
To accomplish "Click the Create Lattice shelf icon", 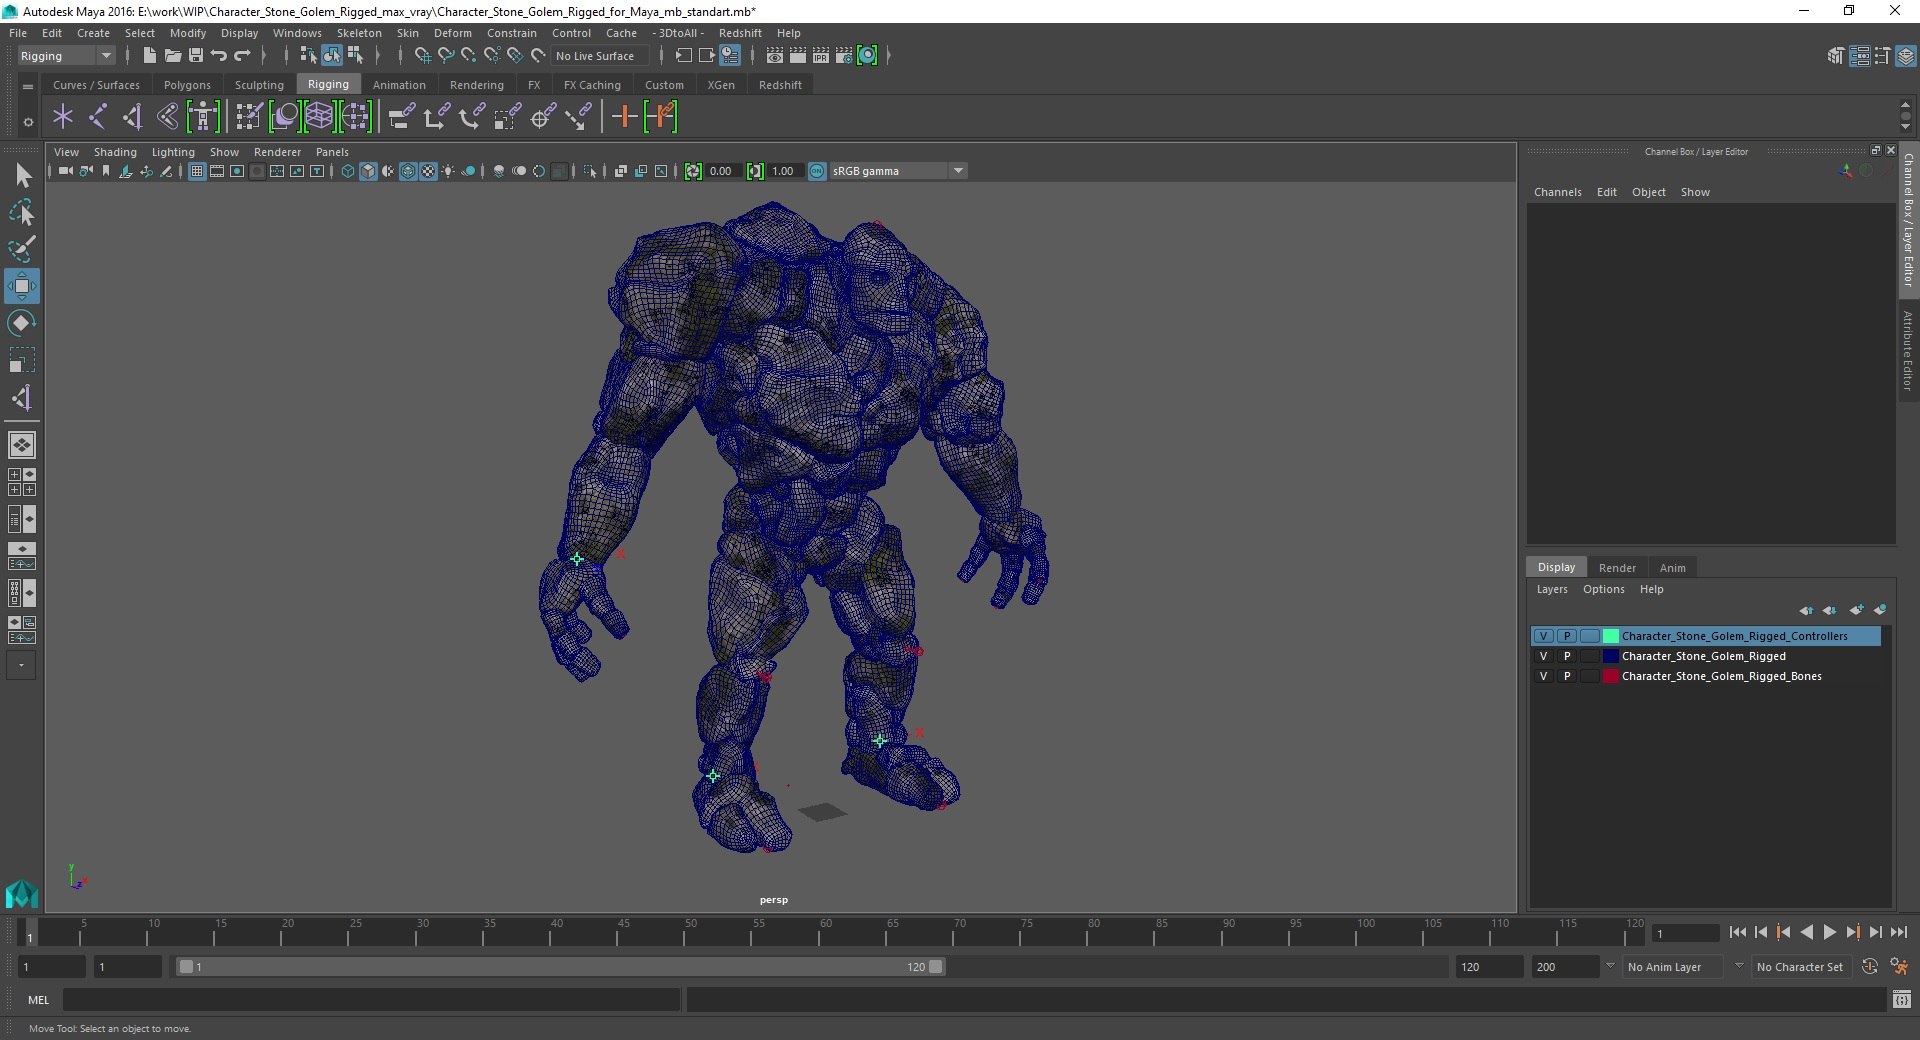I will click(x=319, y=117).
